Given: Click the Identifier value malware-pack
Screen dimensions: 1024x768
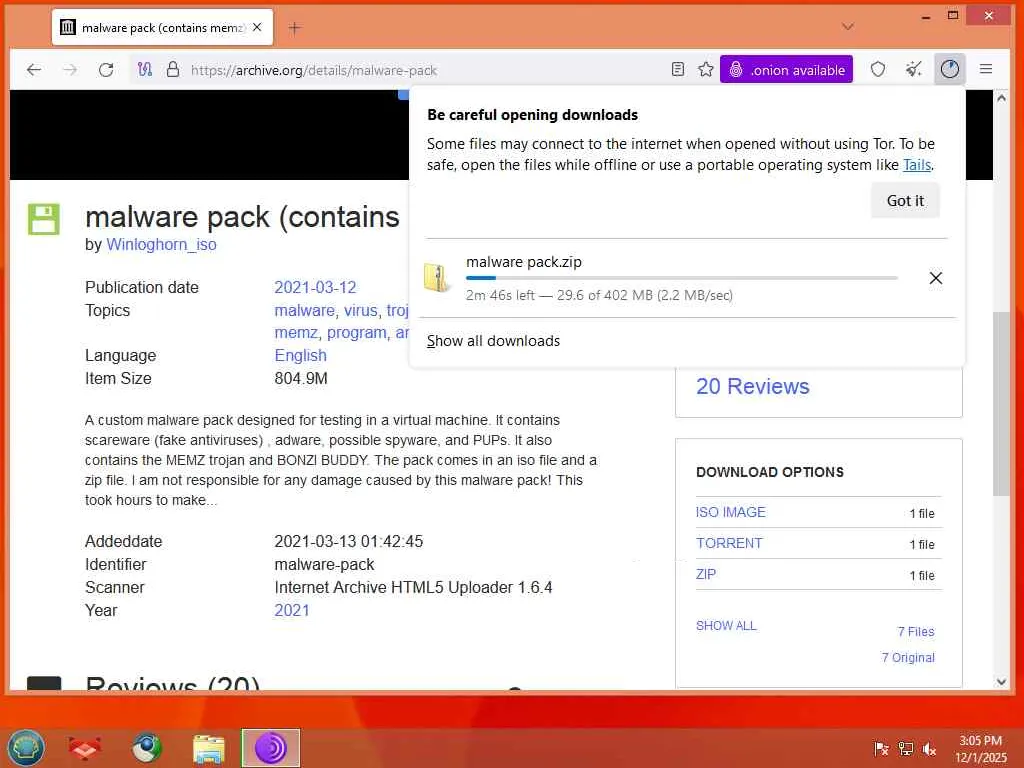Looking at the screenshot, I should (x=325, y=564).
